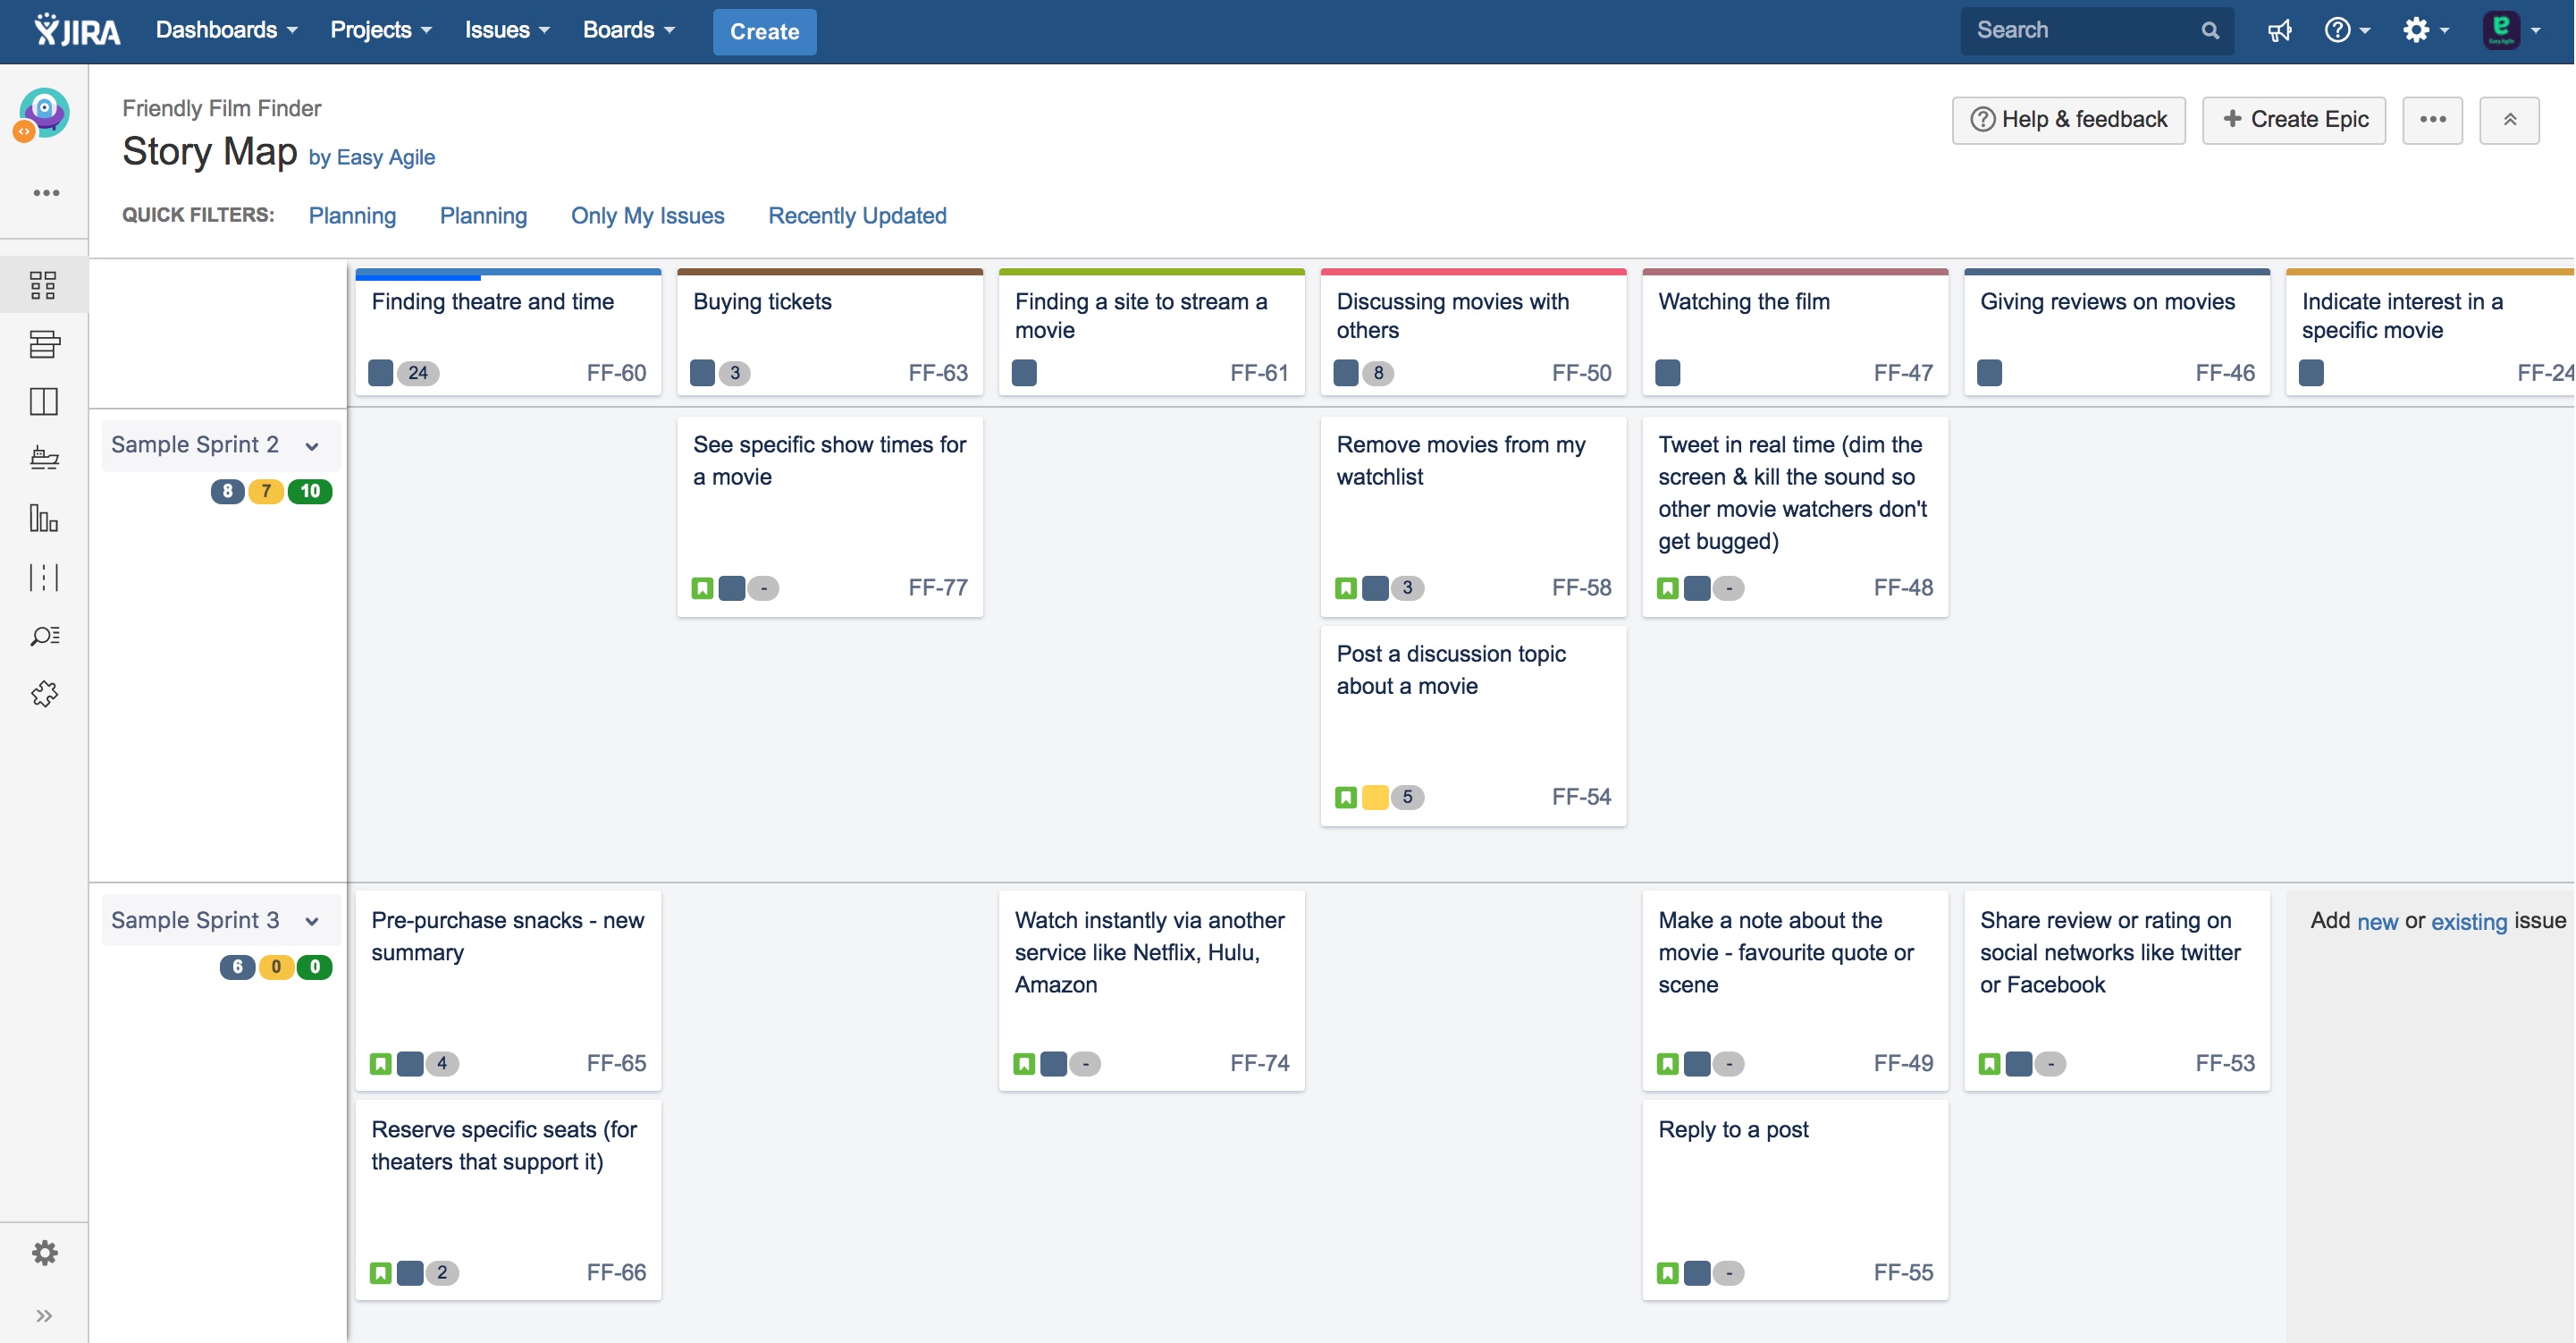Open the Dashboards dropdown menu

tap(226, 30)
